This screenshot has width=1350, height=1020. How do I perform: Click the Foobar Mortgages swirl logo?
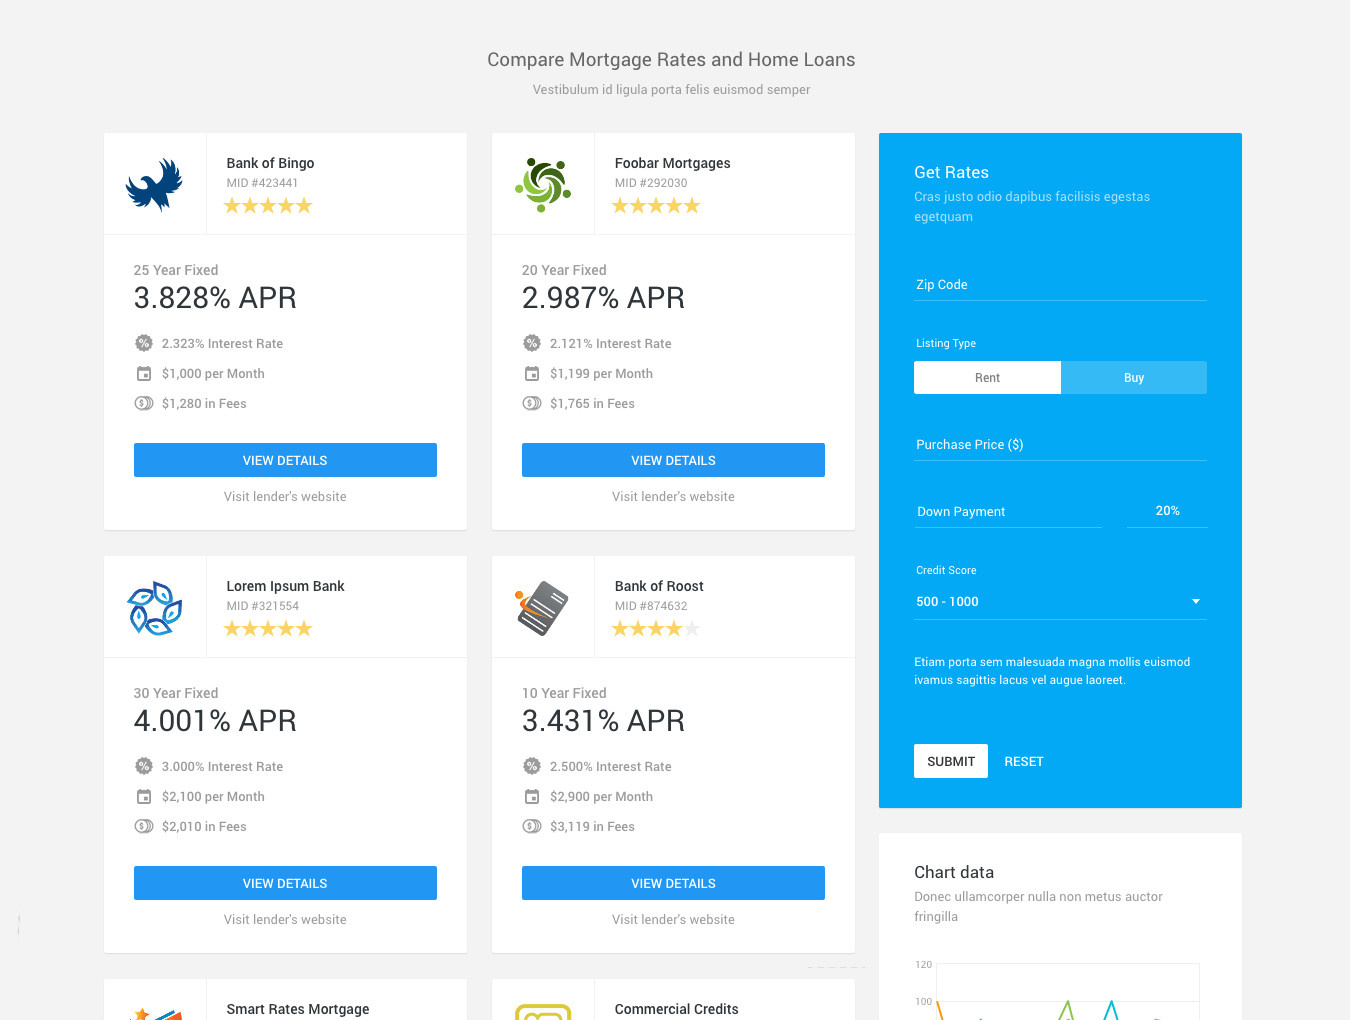(x=543, y=184)
